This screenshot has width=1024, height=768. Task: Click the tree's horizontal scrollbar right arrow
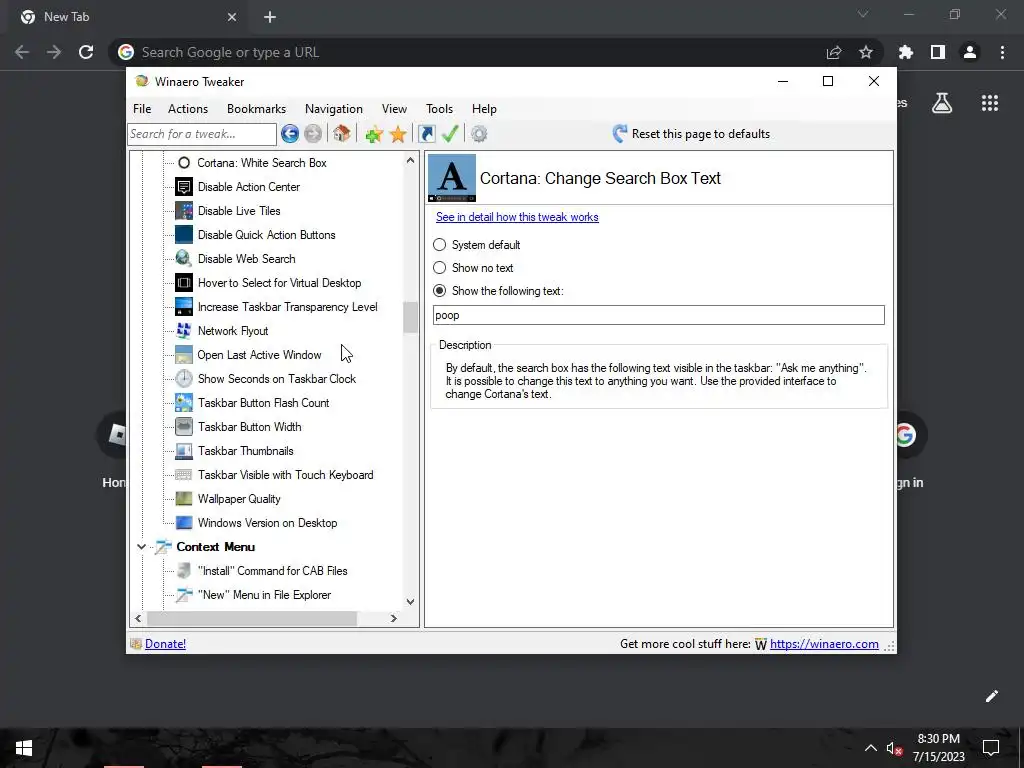393,618
